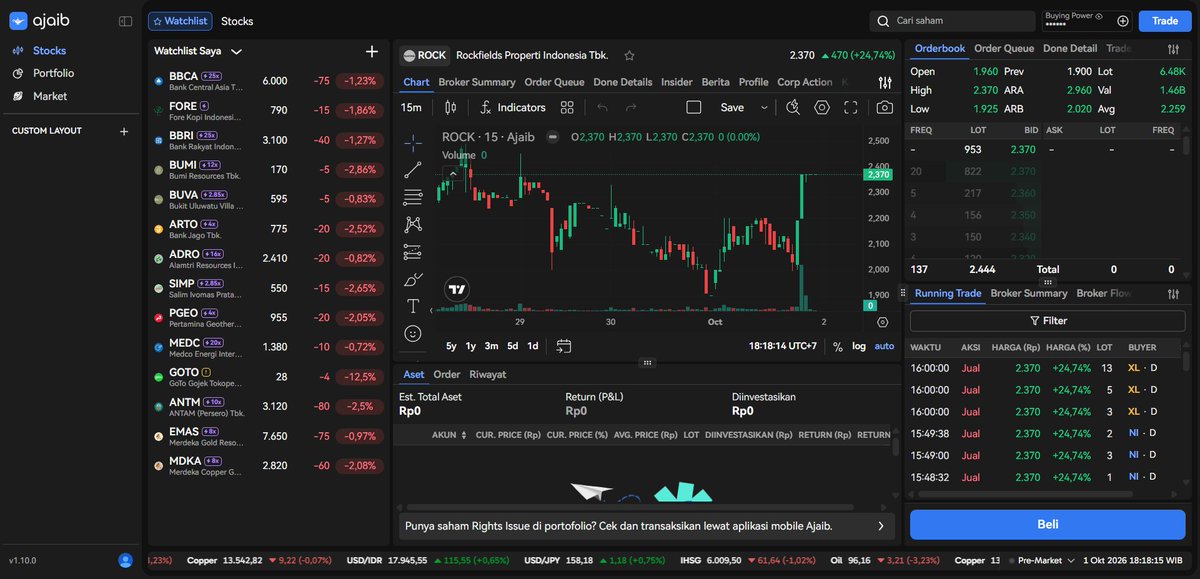Open go-to-date calendar icon
This screenshot has width=1200, height=579.
[564, 346]
